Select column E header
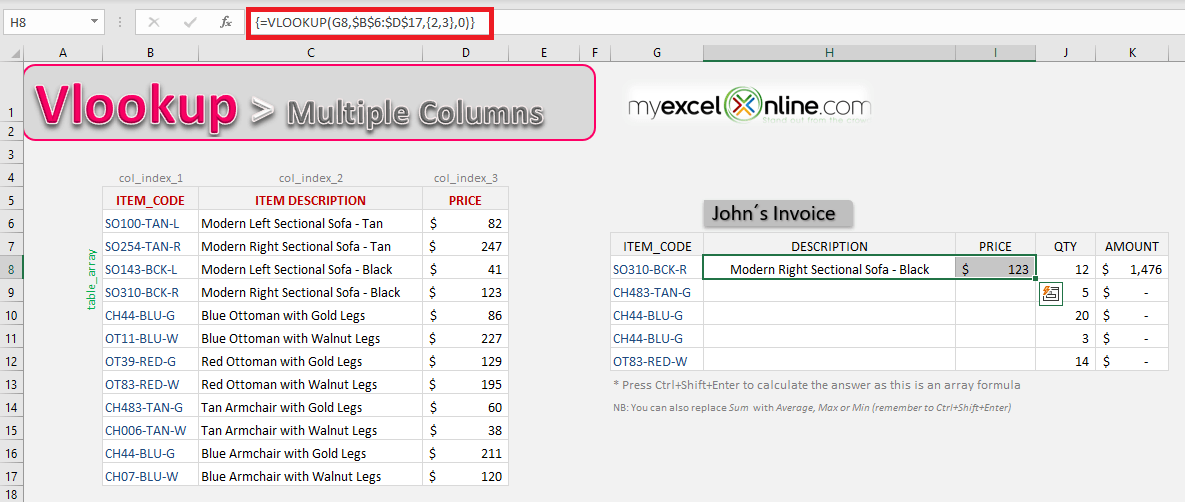The height and width of the screenshot is (502, 1185). 543,52
